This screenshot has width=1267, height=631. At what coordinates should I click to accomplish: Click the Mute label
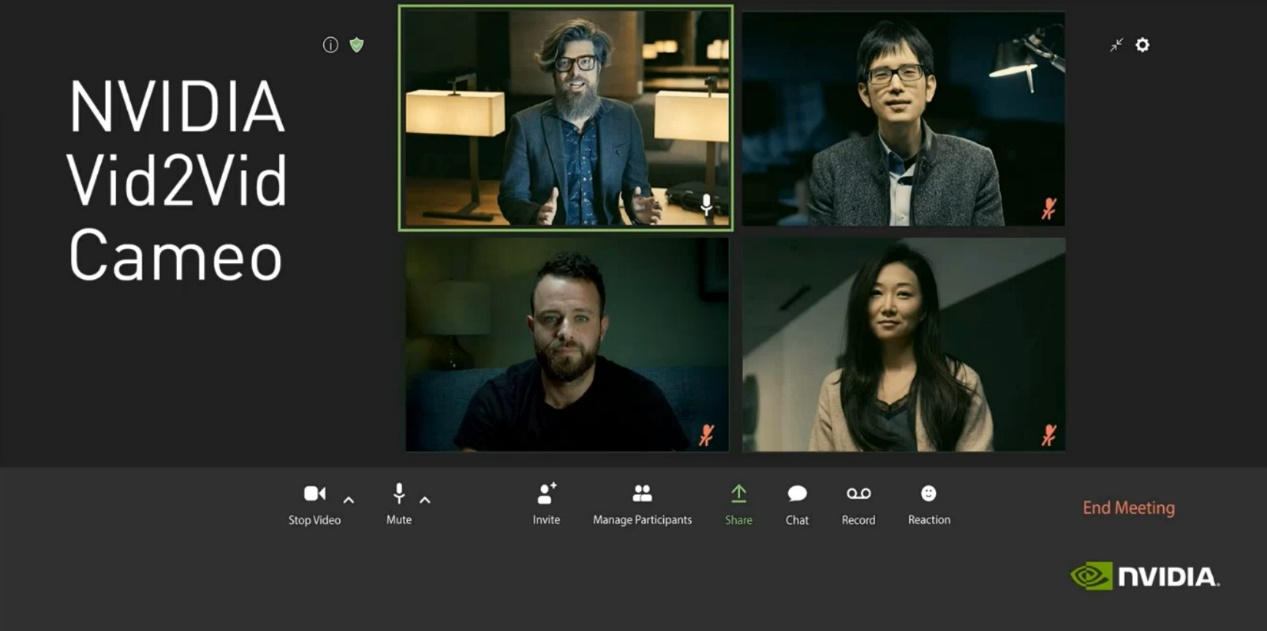point(399,520)
